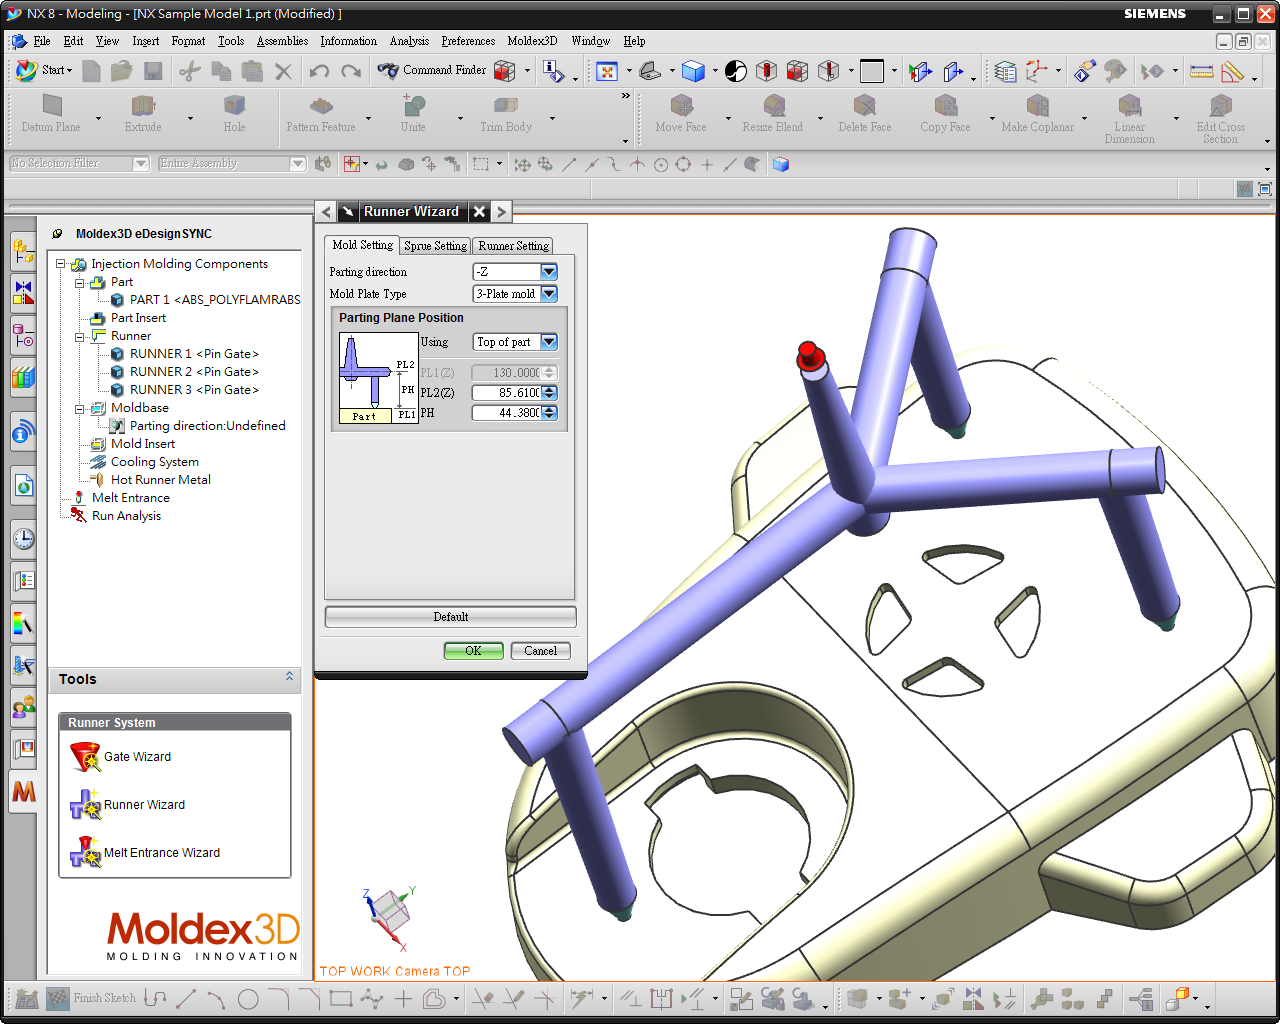This screenshot has height=1024, width=1280.
Task: Increase PL2(Z) with the up stepper arrow
Action: 550,388
